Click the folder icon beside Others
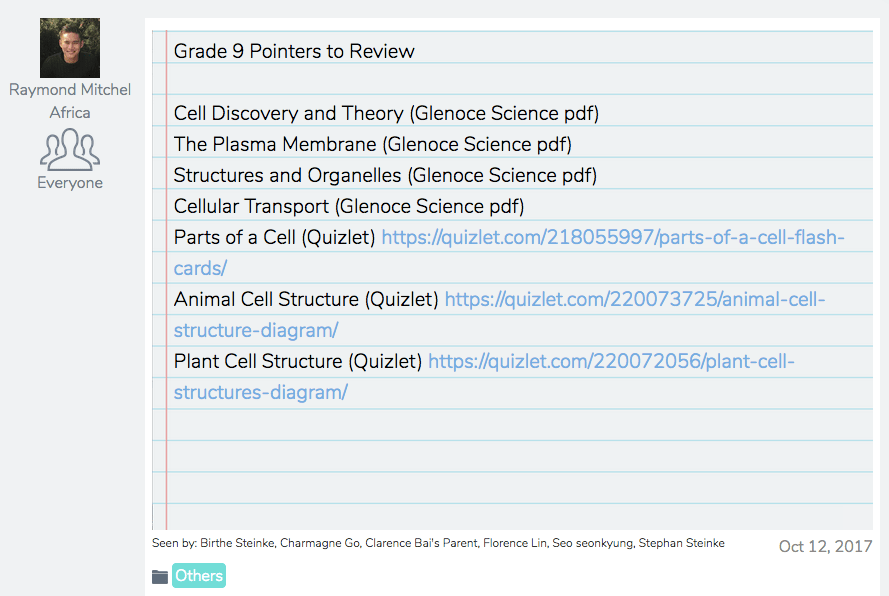Screen dimensions: 889x596 pyautogui.click(x=160, y=576)
